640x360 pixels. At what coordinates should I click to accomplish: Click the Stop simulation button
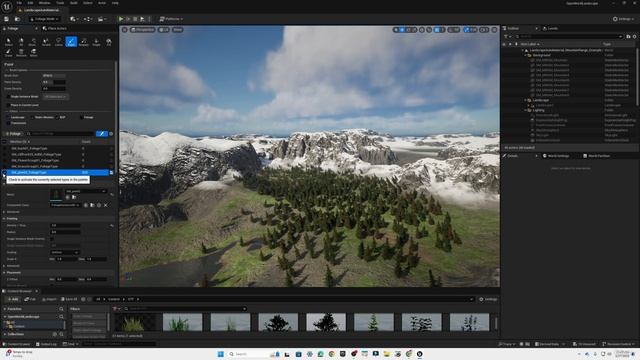coord(135,19)
